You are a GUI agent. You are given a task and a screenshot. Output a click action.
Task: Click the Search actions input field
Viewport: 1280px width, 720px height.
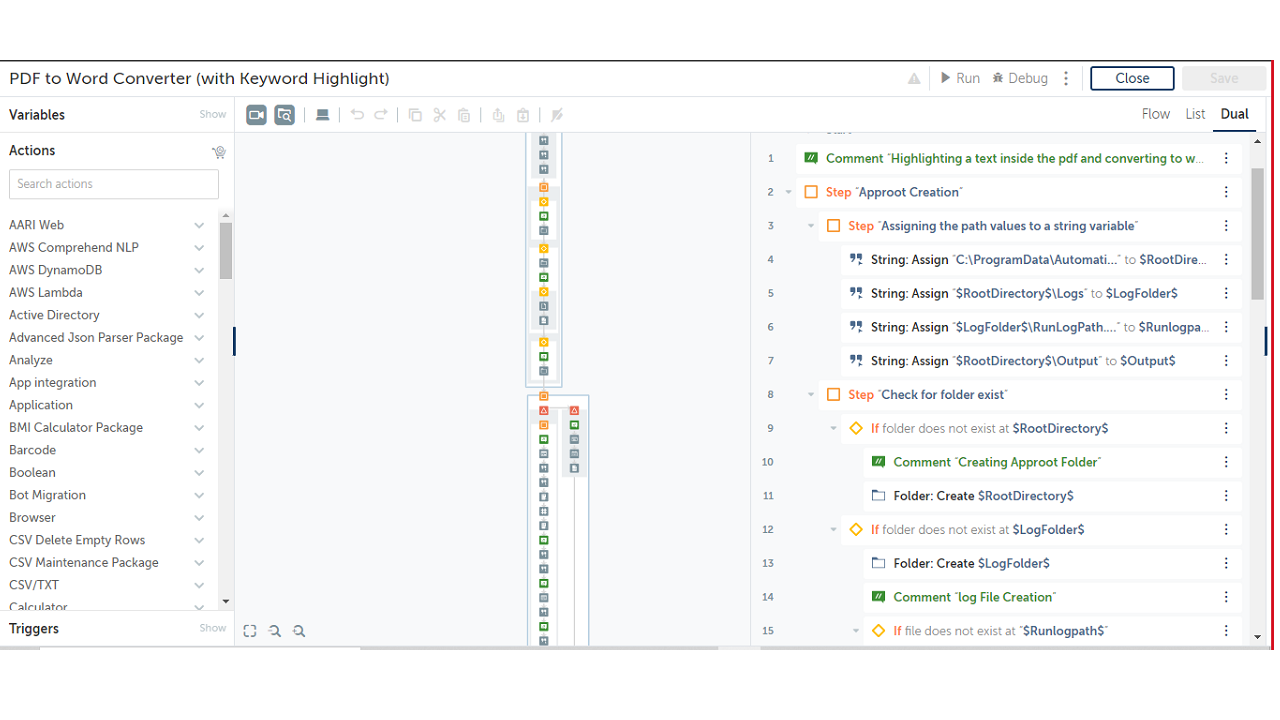point(114,184)
